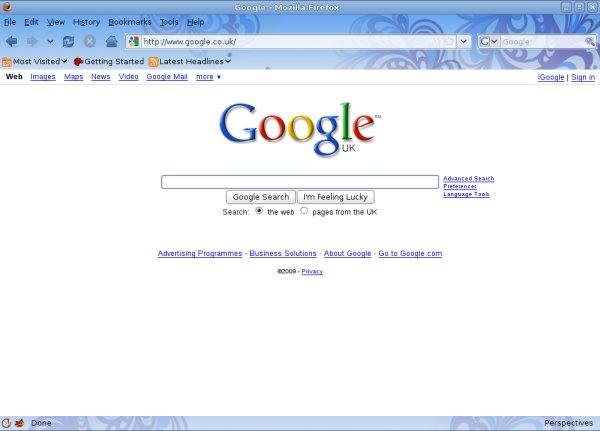This screenshot has width=600, height=431.
Task: Open the History menu
Action: (x=86, y=22)
